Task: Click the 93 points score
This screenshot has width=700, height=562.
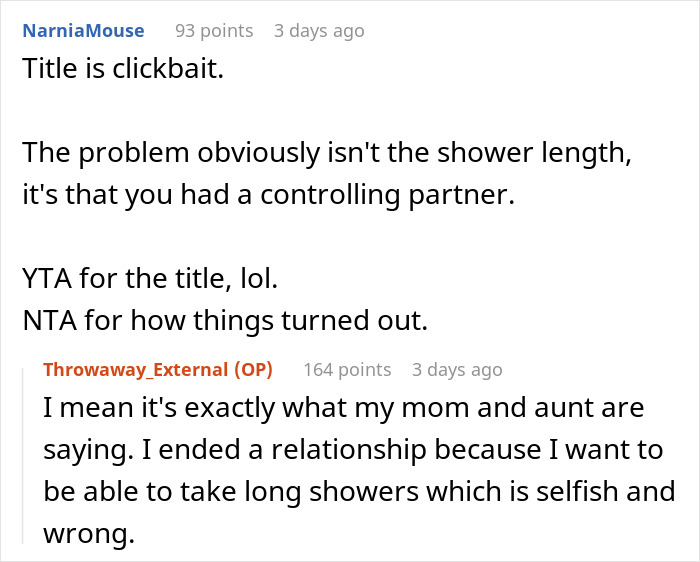Action: click(x=214, y=31)
